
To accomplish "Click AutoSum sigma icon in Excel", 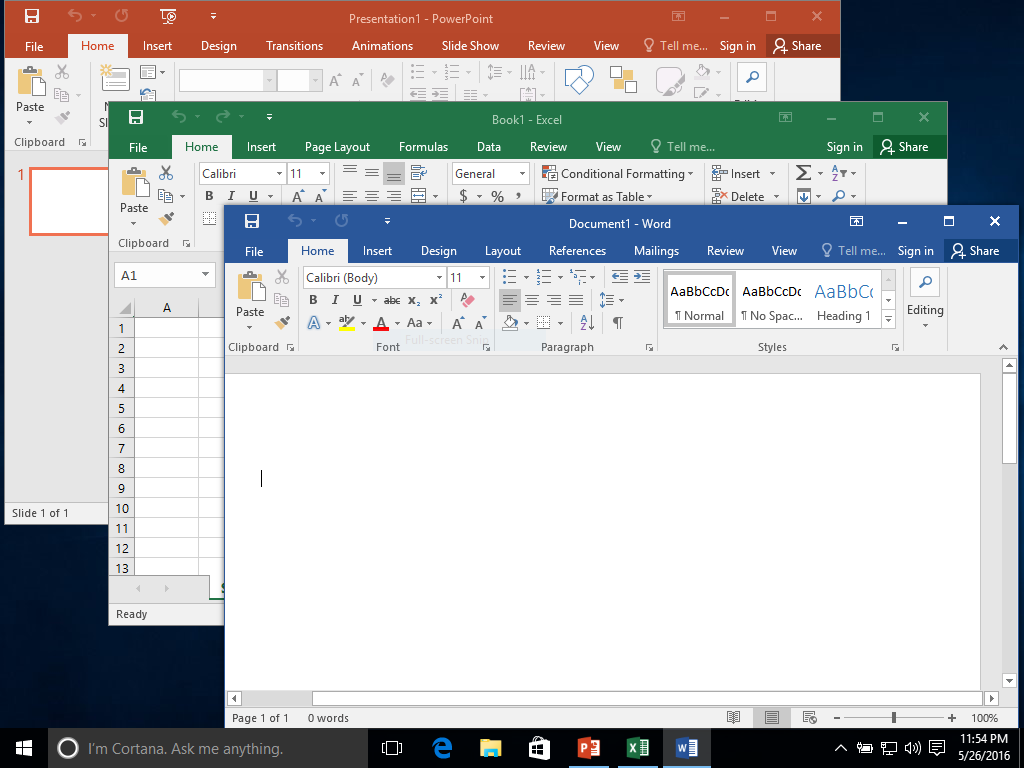I will tap(803, 173).
